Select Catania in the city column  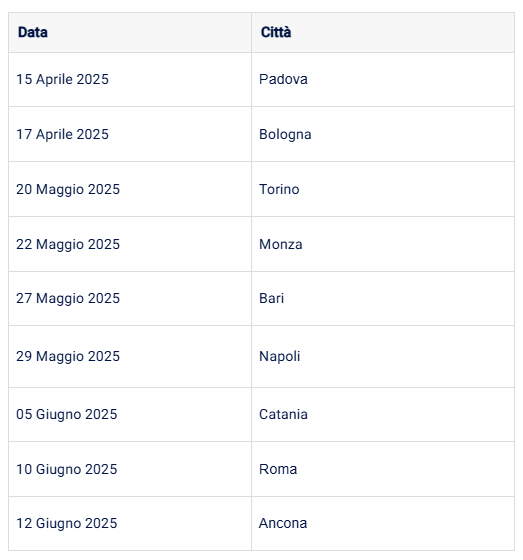(283, 414)
